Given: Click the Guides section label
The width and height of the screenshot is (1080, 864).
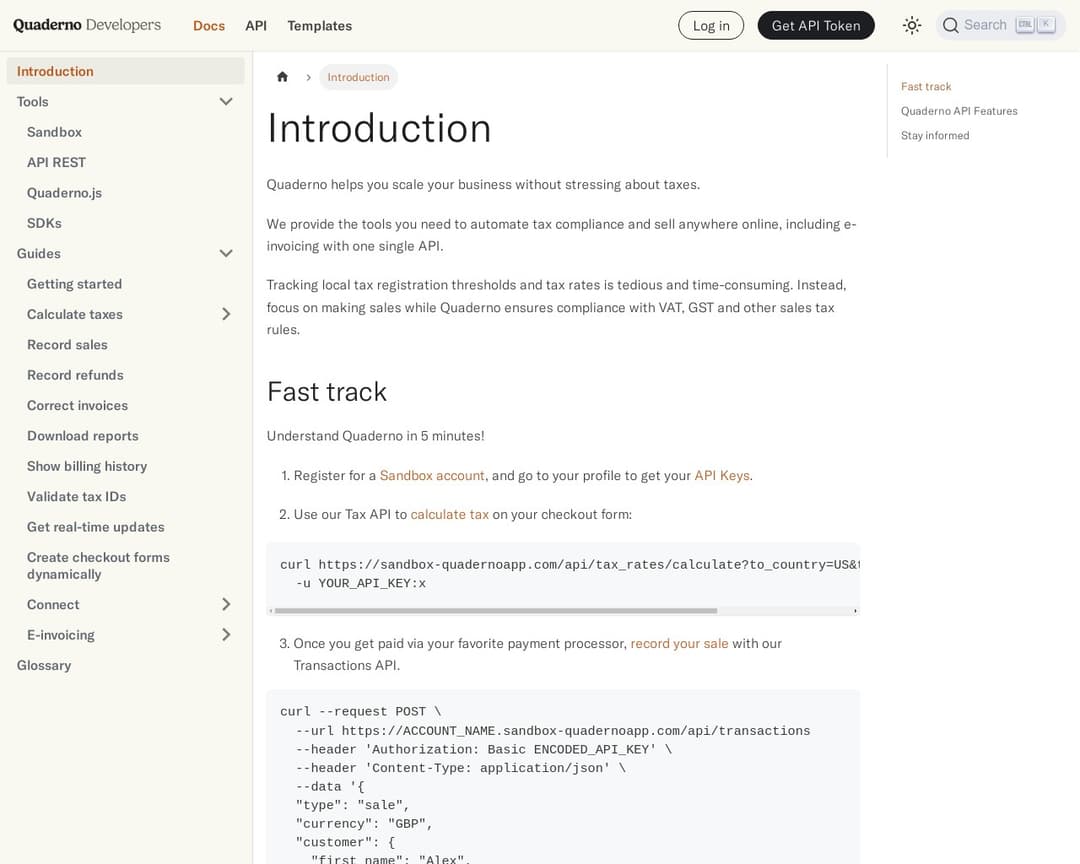Looking at the screenshot, I should (39, 253).
